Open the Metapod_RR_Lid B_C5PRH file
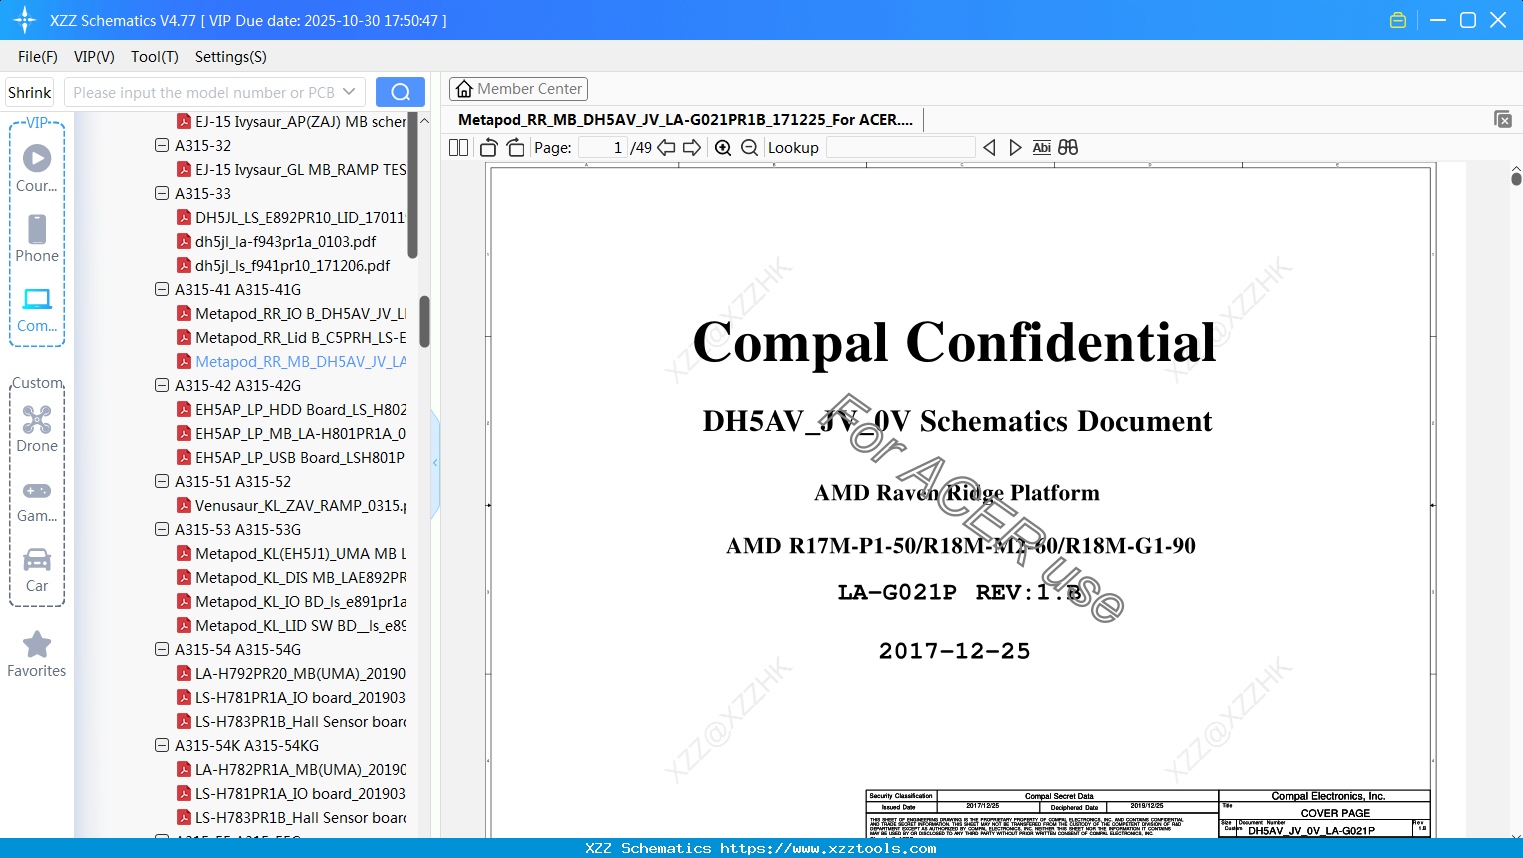The width and height of the screenshot is (1523, 858). pos(291,337)
